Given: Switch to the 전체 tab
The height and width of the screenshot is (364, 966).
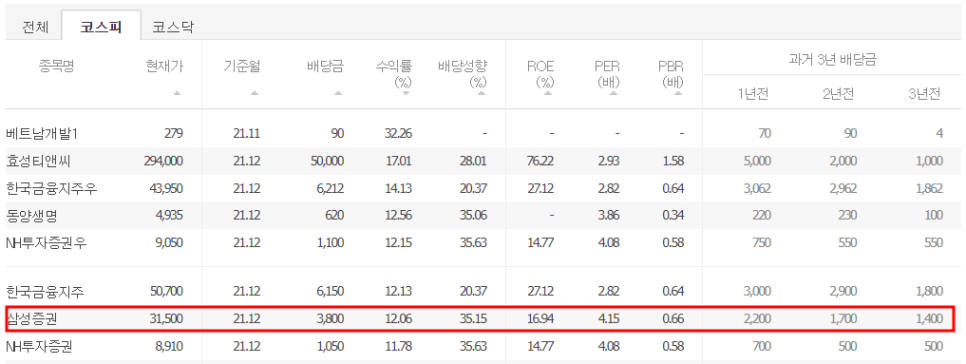Looking at the screenshot, I should click(x=34, y=27).
